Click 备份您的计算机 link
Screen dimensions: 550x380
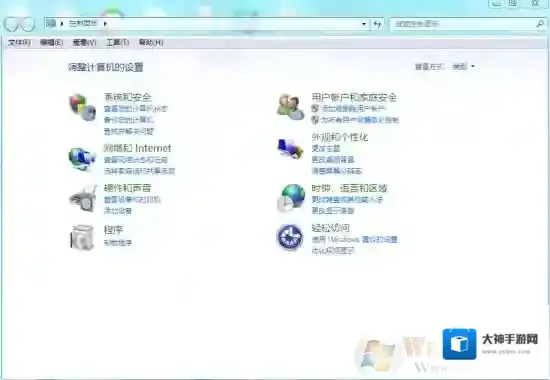[129, 120]
